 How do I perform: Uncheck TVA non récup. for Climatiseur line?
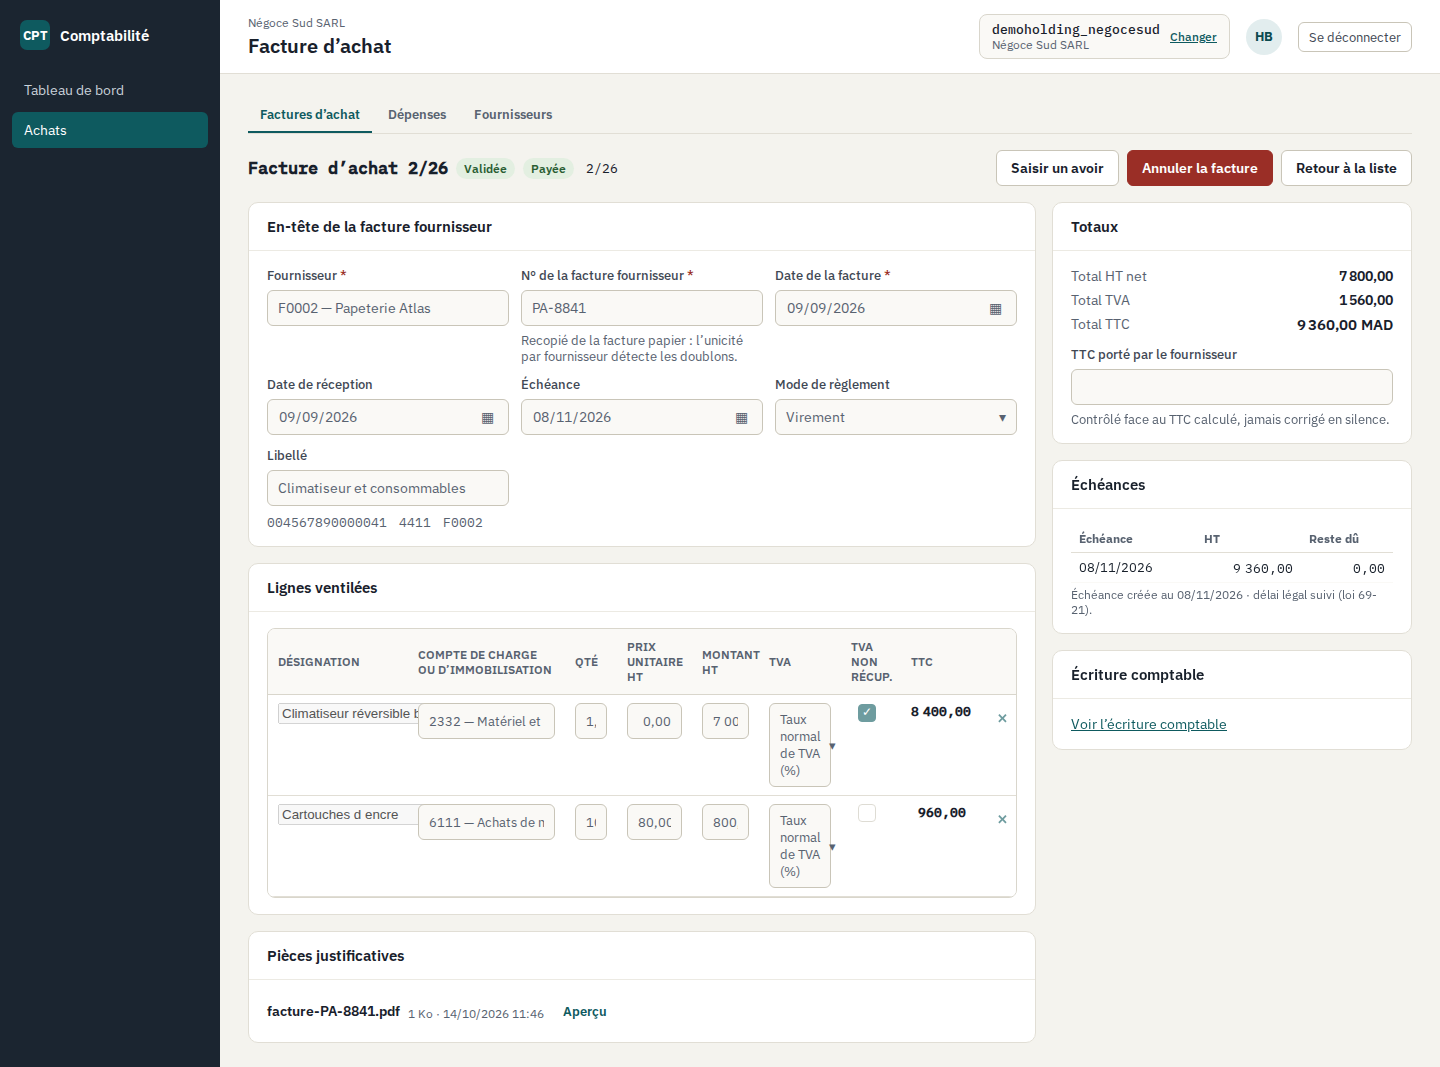(867, 713)
